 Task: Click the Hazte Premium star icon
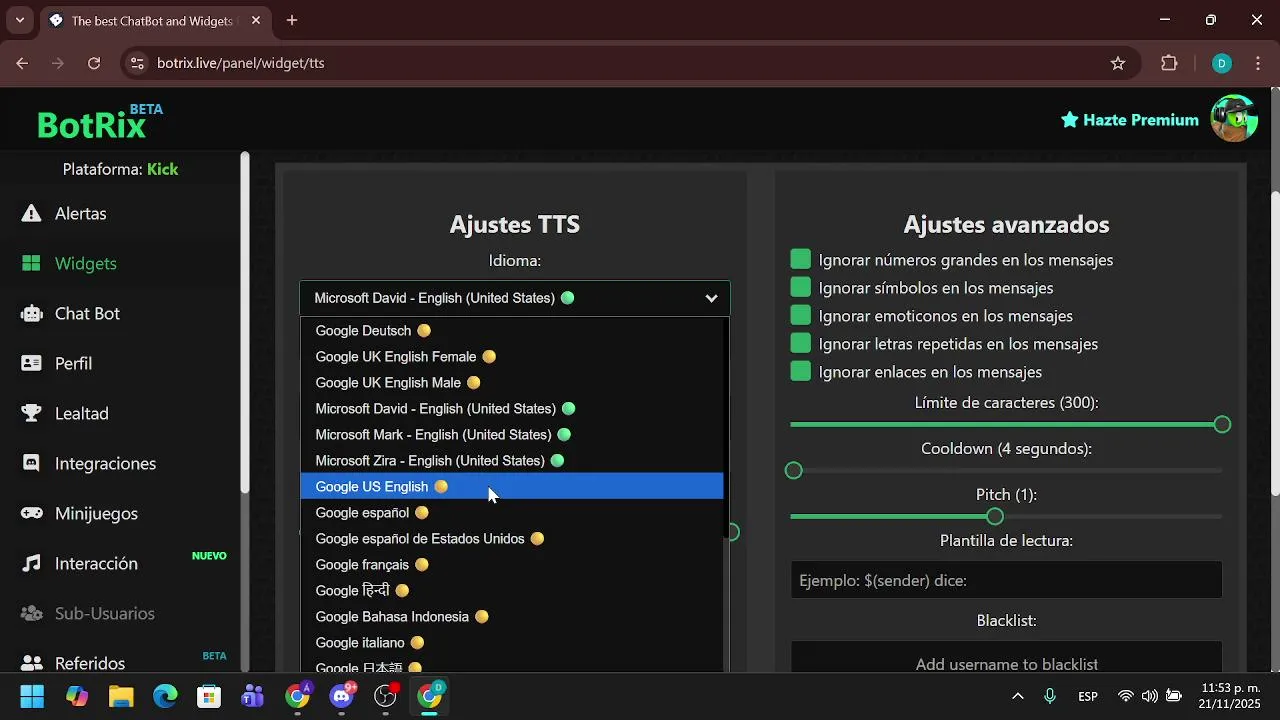pyautogui.click(x=1070, y=120)
